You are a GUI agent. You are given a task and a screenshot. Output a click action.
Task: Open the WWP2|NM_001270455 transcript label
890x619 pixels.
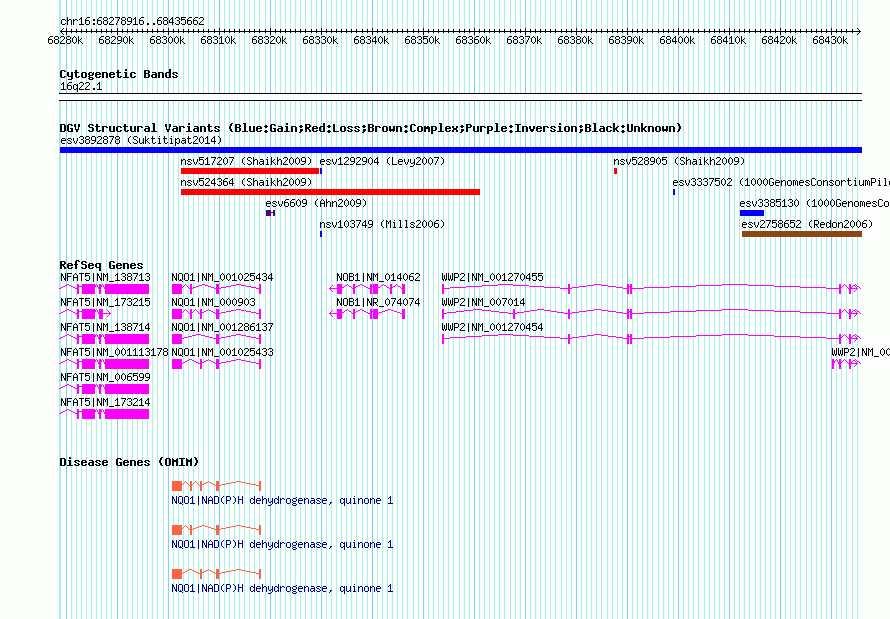pos(493,277)
